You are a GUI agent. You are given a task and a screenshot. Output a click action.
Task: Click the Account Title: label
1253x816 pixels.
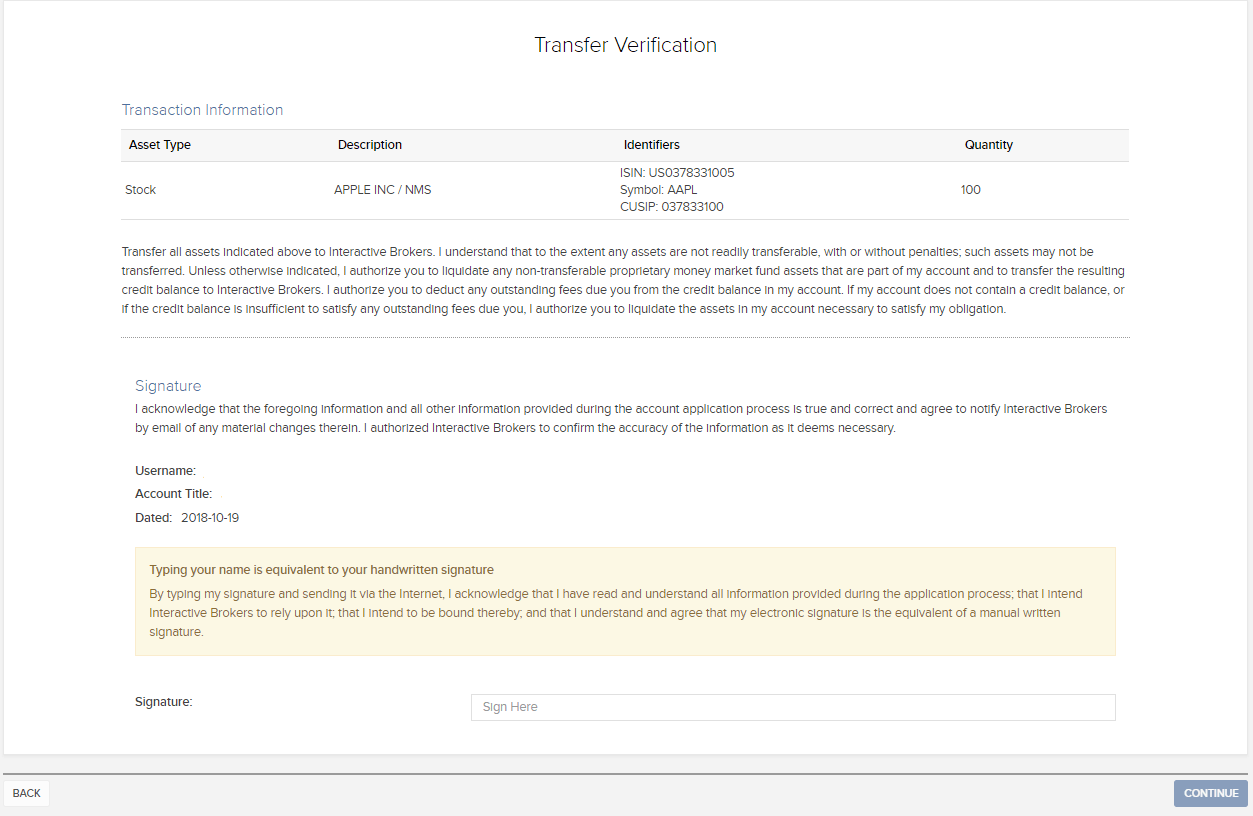(x=174, y=494)
